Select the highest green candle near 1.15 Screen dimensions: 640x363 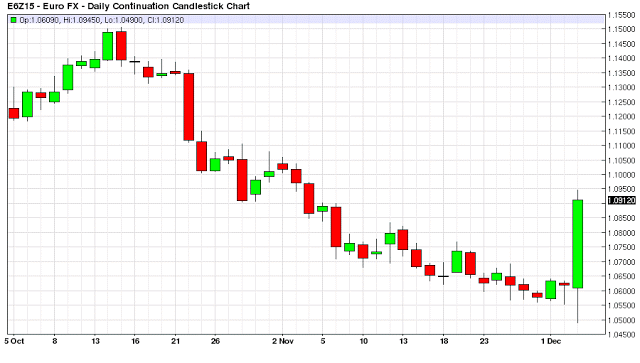pos(108,46)
